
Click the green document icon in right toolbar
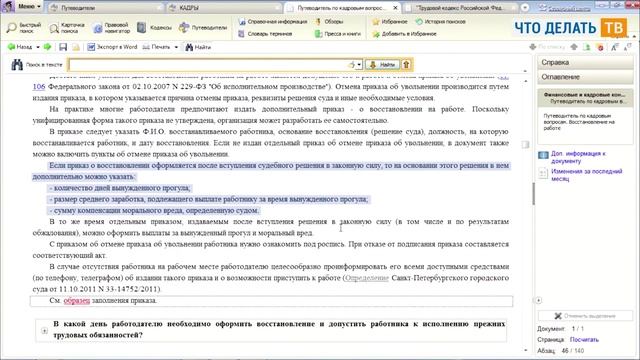click(587, 47)
